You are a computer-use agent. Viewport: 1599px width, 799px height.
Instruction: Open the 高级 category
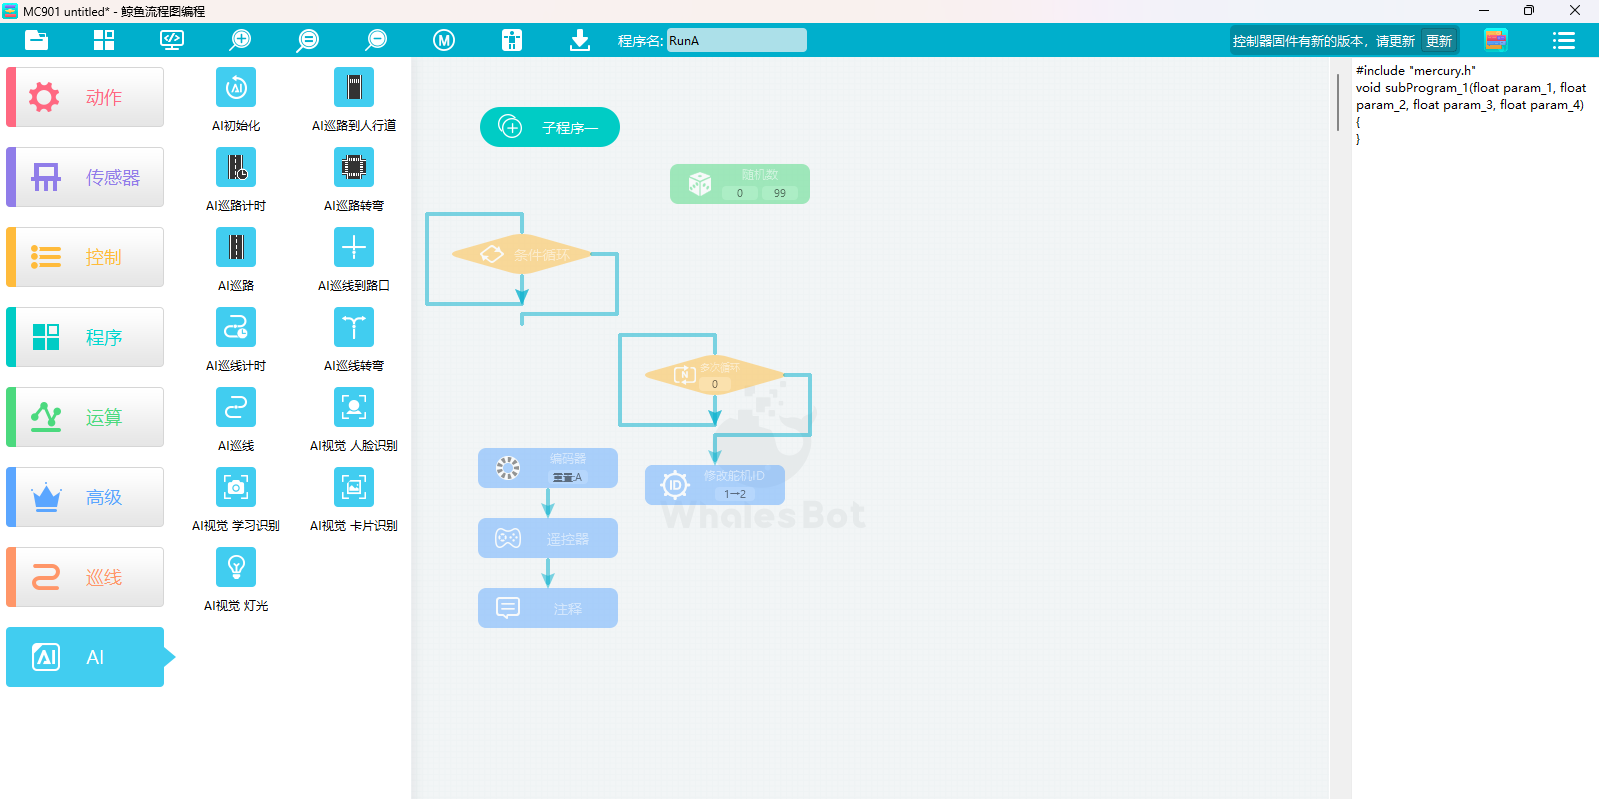(85, 497)
